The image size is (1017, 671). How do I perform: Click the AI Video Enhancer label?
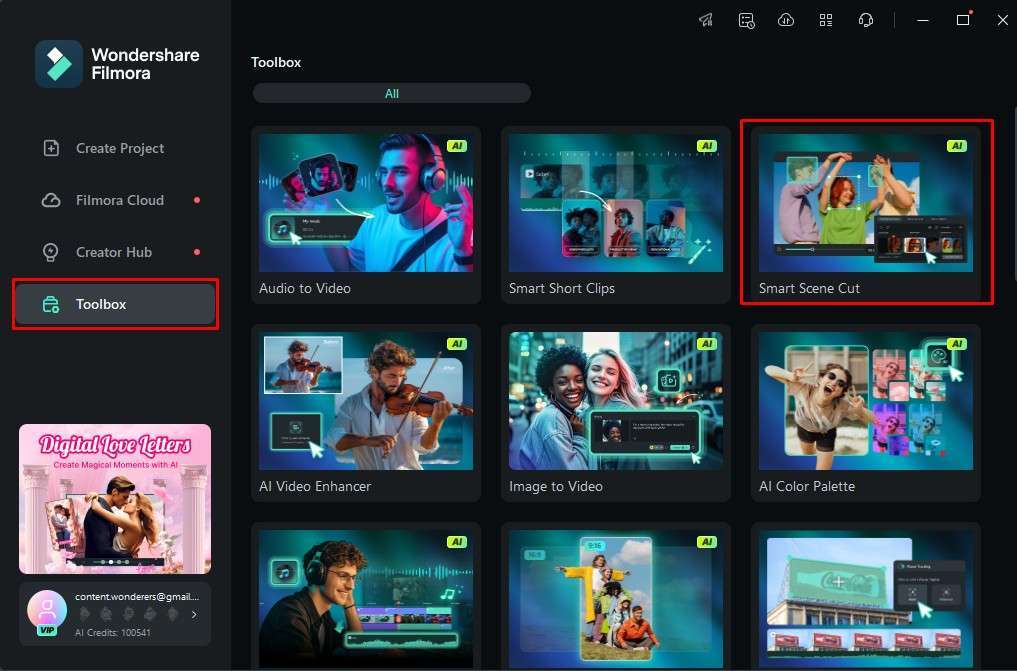click(315, 486)
